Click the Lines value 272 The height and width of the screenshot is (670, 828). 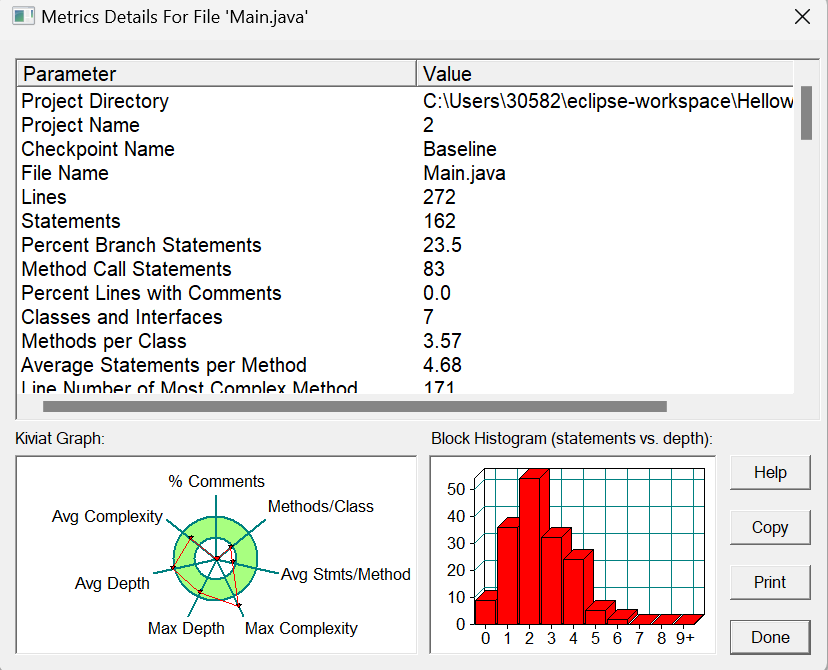439,197
